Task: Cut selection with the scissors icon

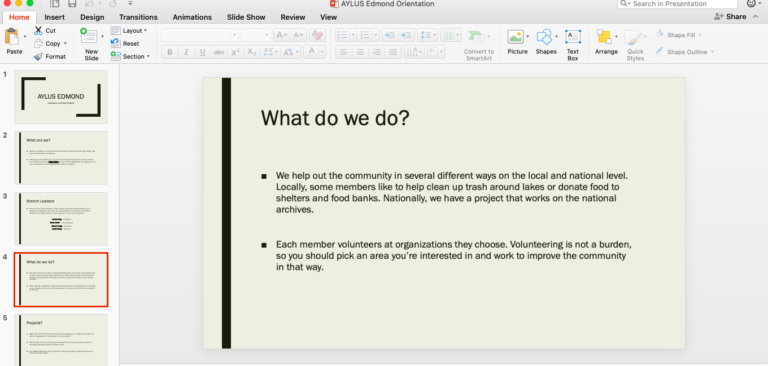Action: [x=38, y=31]
